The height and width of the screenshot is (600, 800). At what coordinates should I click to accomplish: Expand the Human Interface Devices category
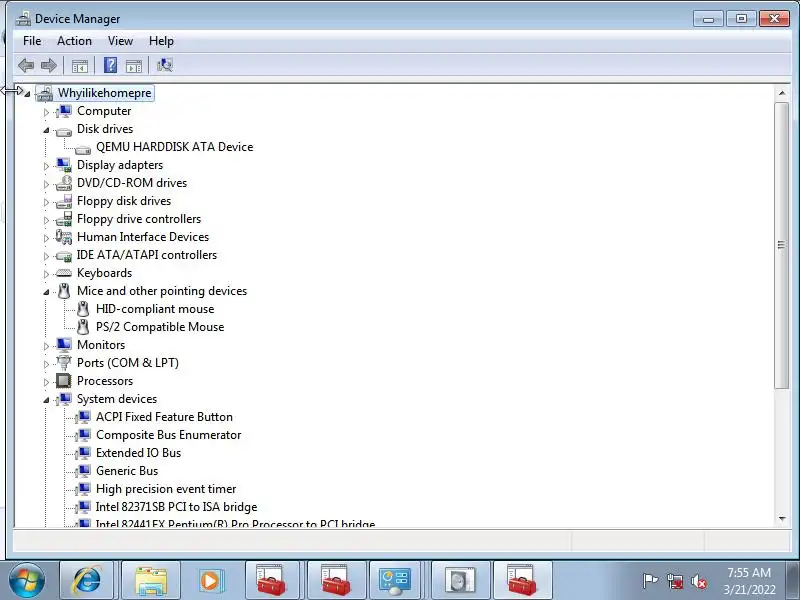46,238
